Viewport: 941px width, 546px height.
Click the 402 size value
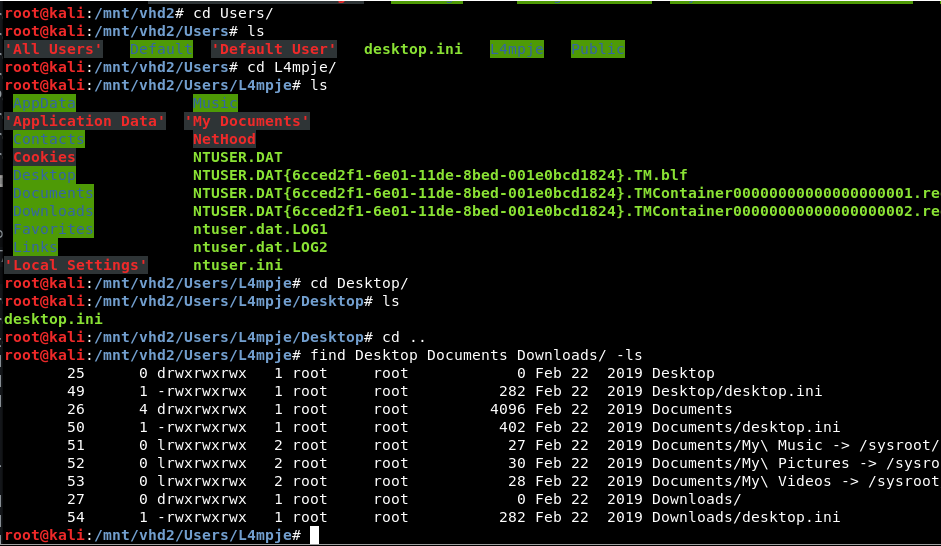coord(513,427)
